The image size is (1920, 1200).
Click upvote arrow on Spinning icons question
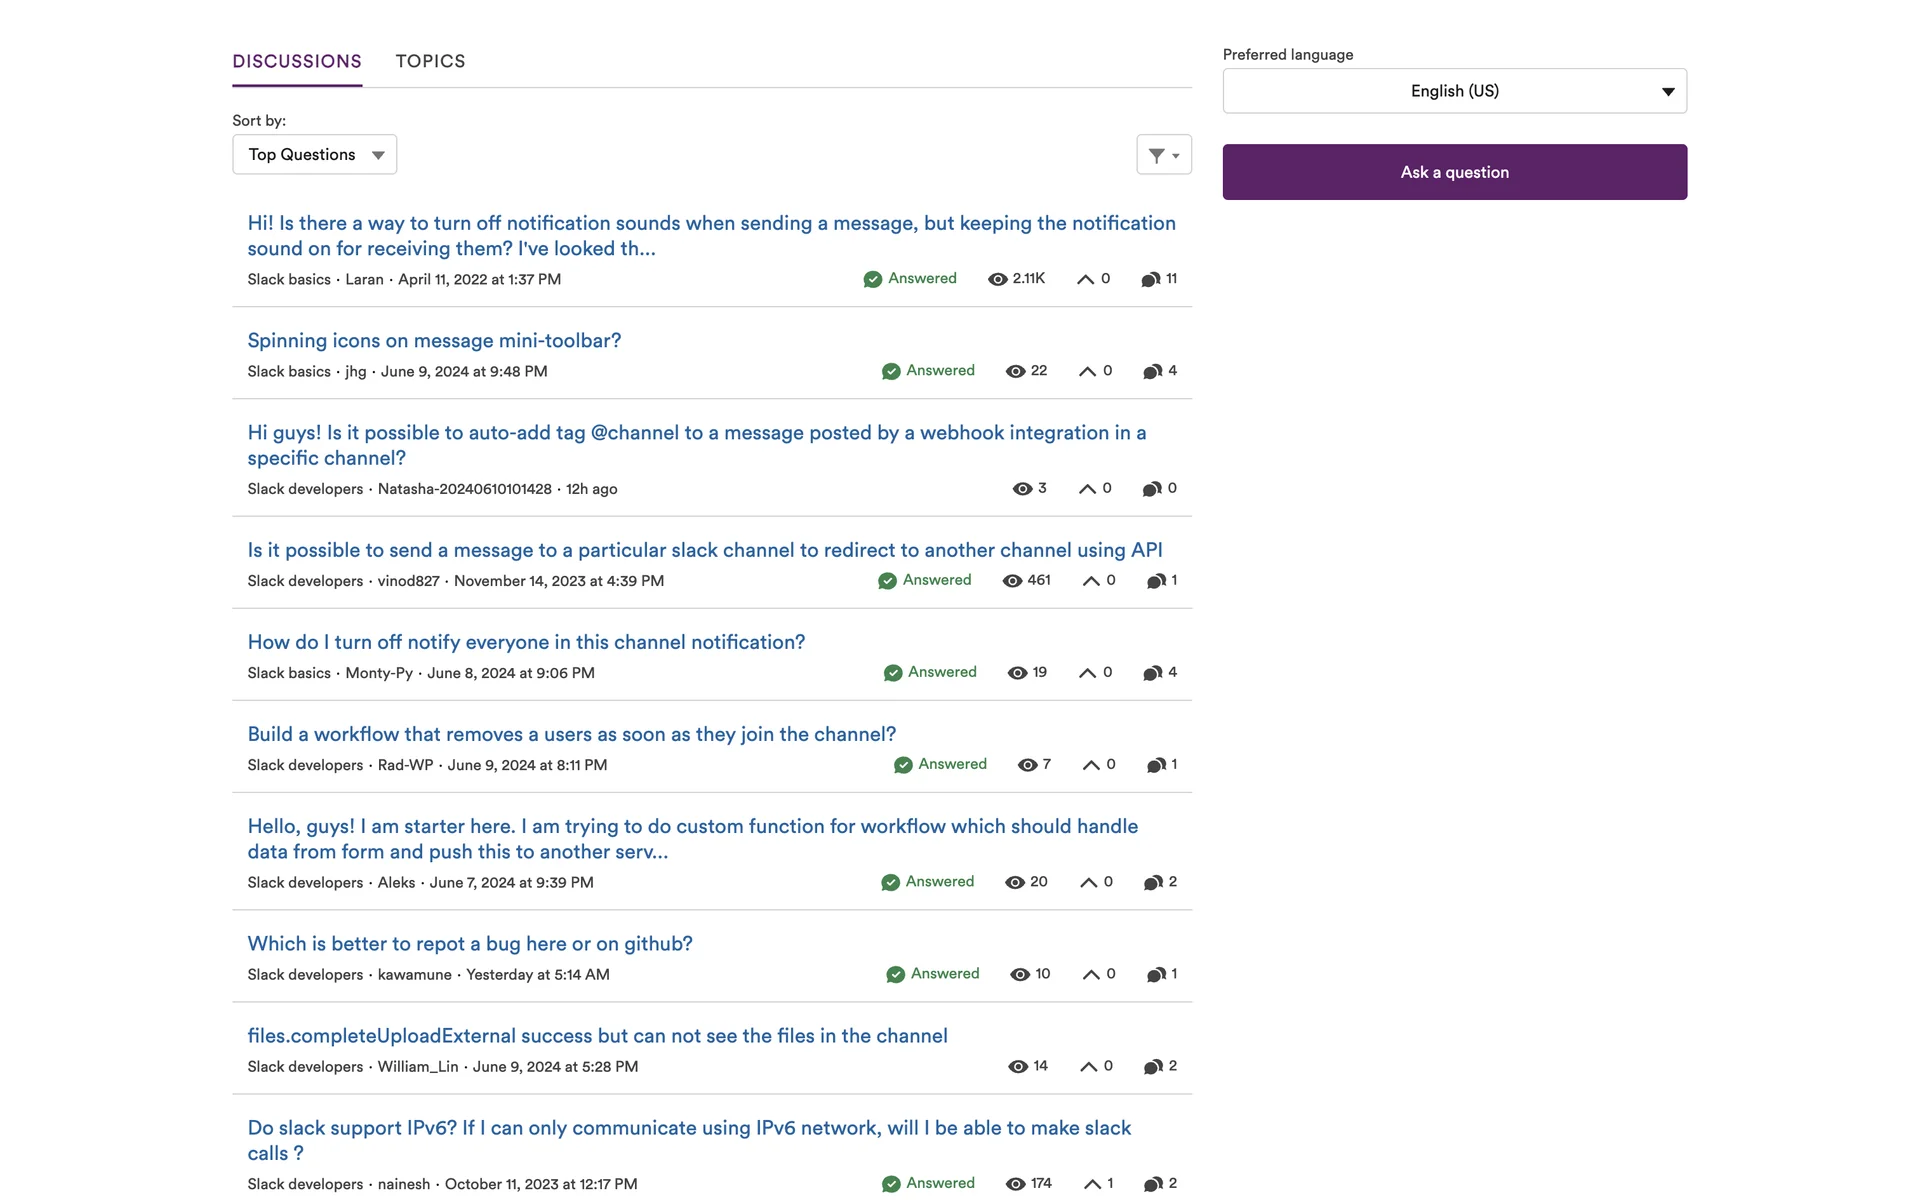[1087, 371]
